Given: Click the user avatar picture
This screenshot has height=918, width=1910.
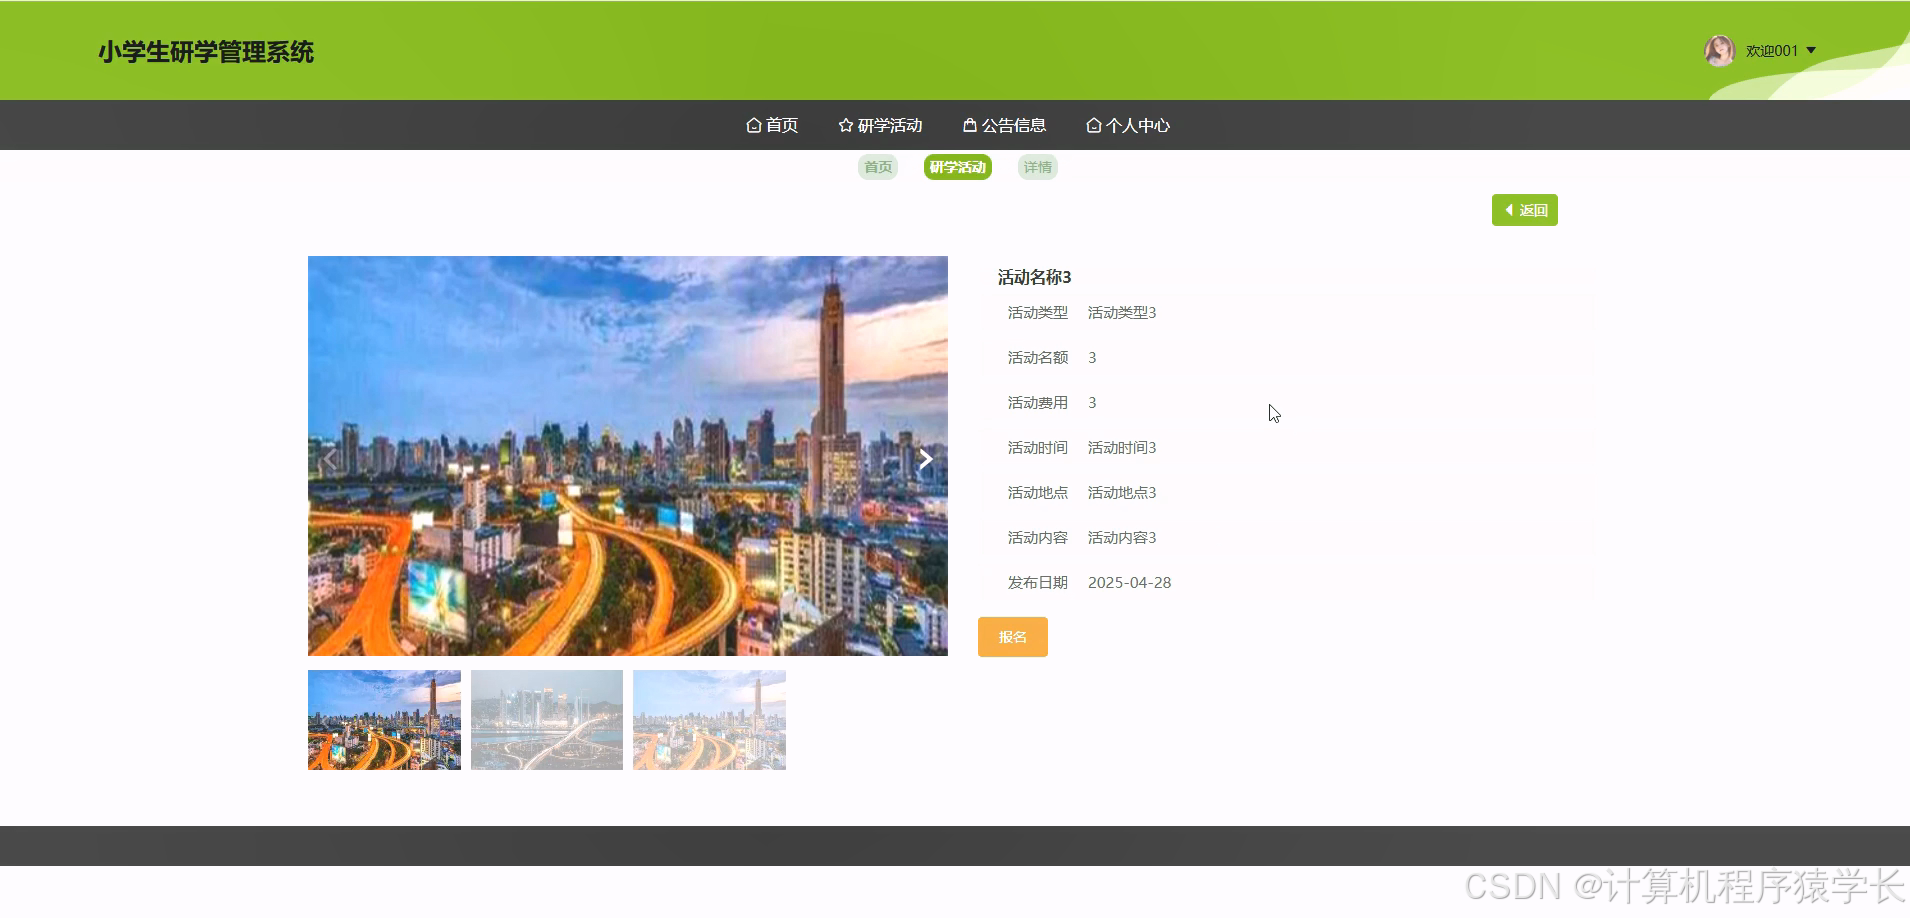Looking at the screenshot, I should [x=1719, y=51].
